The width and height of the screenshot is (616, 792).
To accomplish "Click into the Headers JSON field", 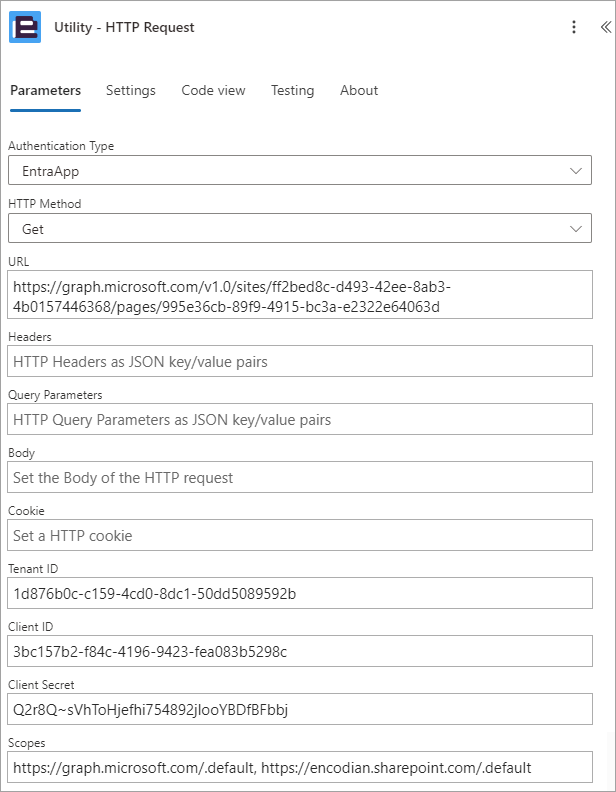I will click(300, 361).
